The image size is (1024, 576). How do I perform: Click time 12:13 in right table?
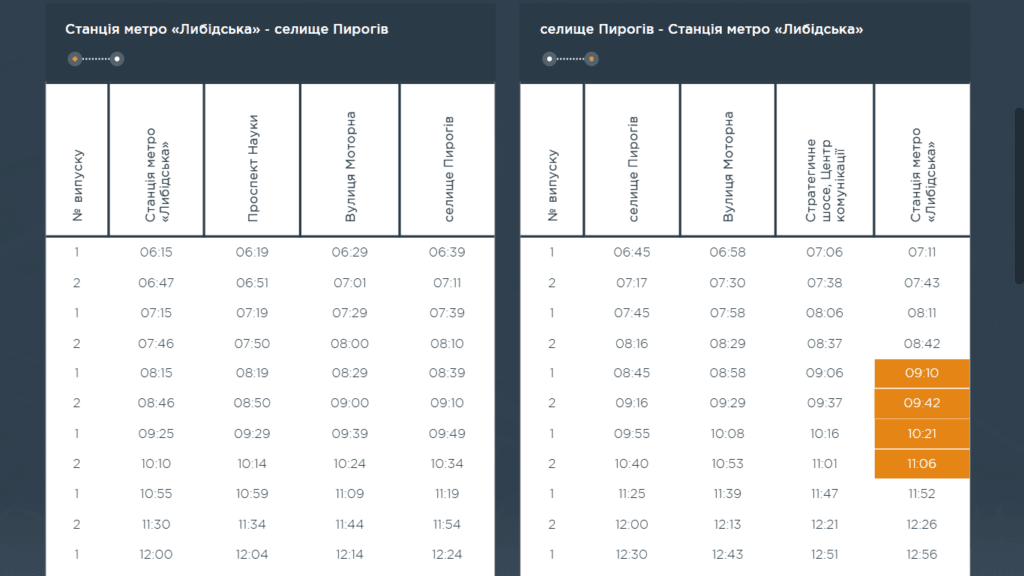[728, 524]
